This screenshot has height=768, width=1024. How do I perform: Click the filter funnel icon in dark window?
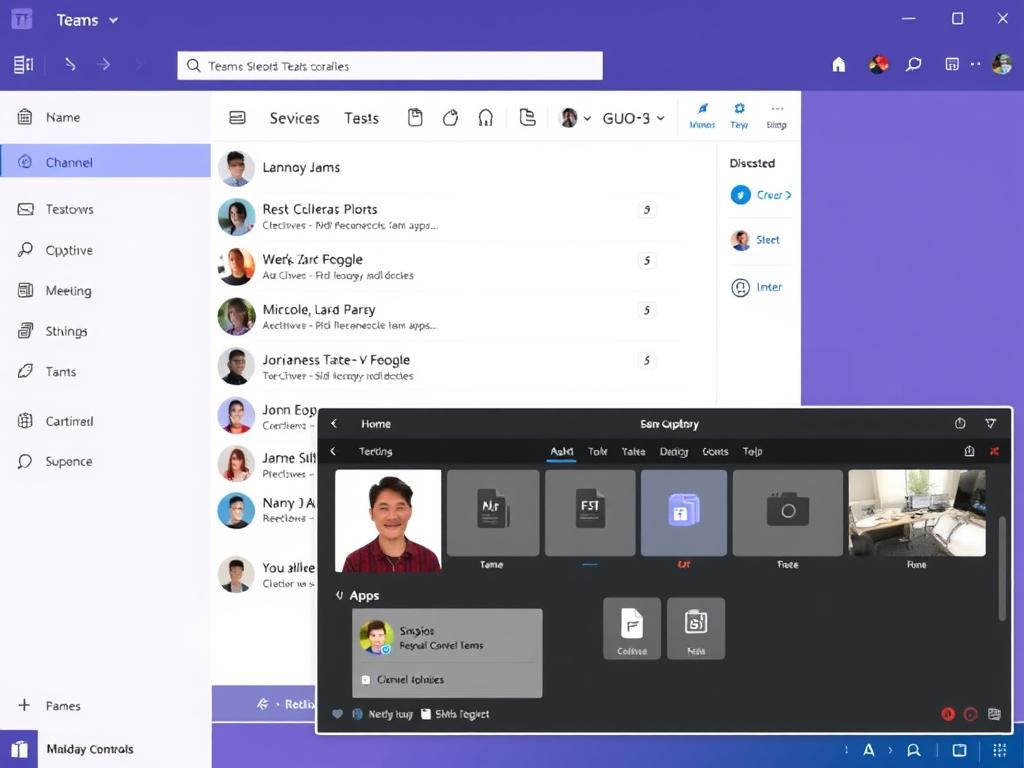tap(991, 423)
